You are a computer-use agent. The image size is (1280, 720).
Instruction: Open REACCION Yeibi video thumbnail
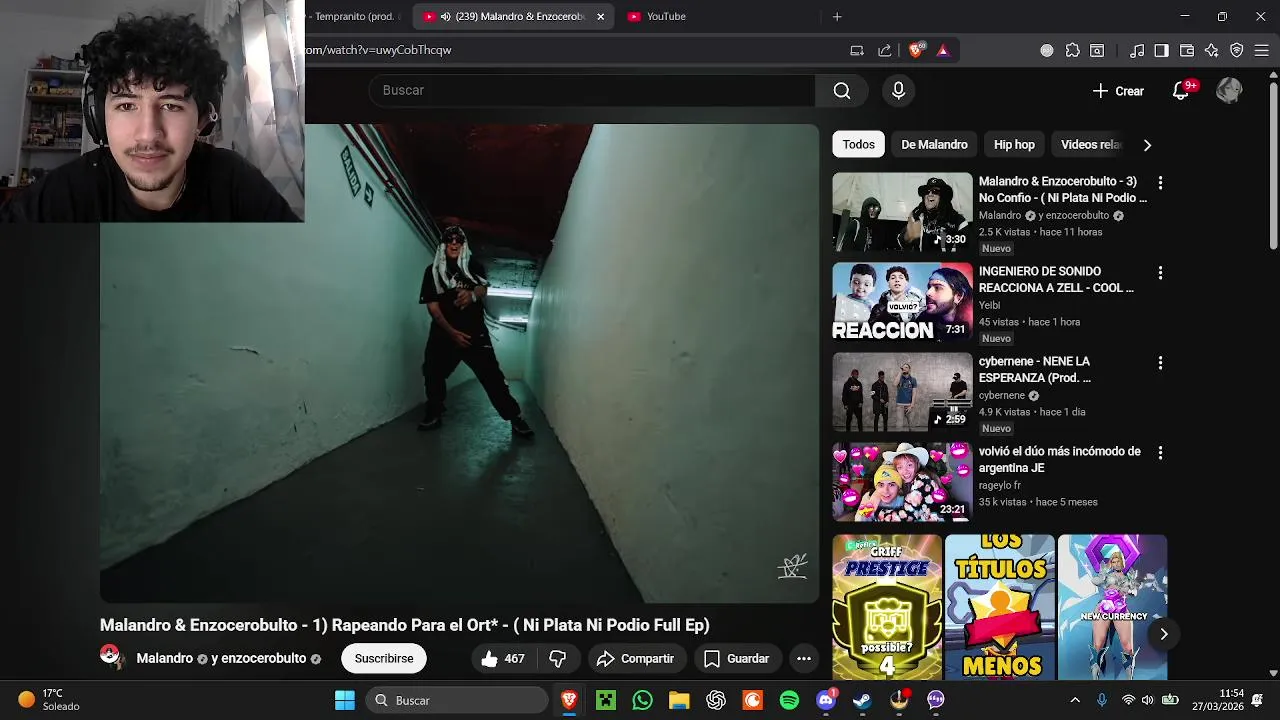pos(902,302)
